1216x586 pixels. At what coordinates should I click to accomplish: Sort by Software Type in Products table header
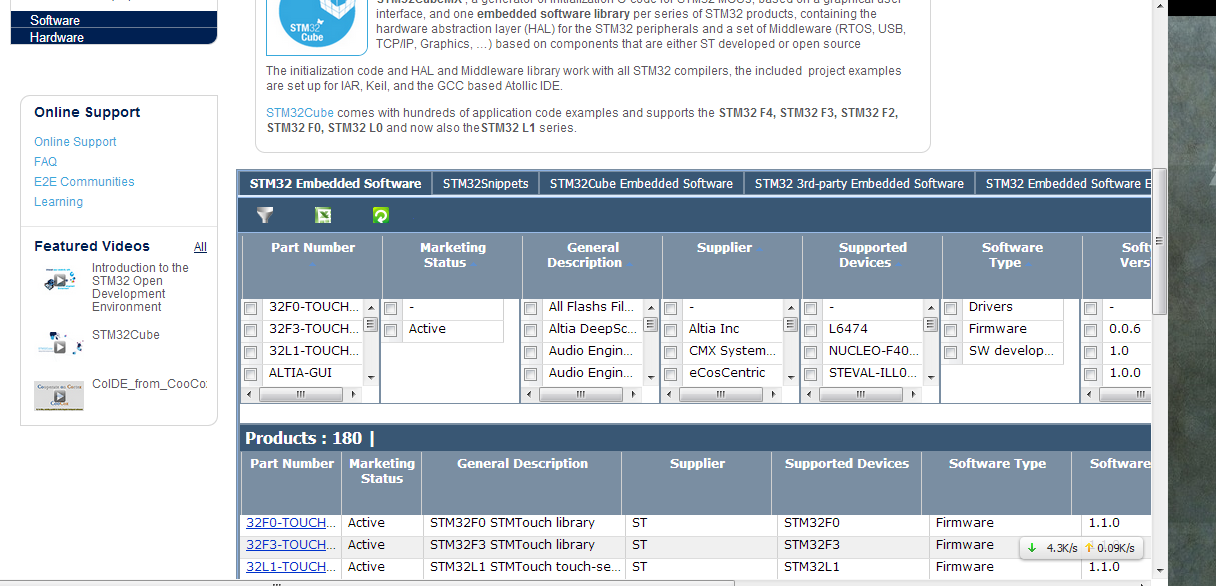click(997, 464)
